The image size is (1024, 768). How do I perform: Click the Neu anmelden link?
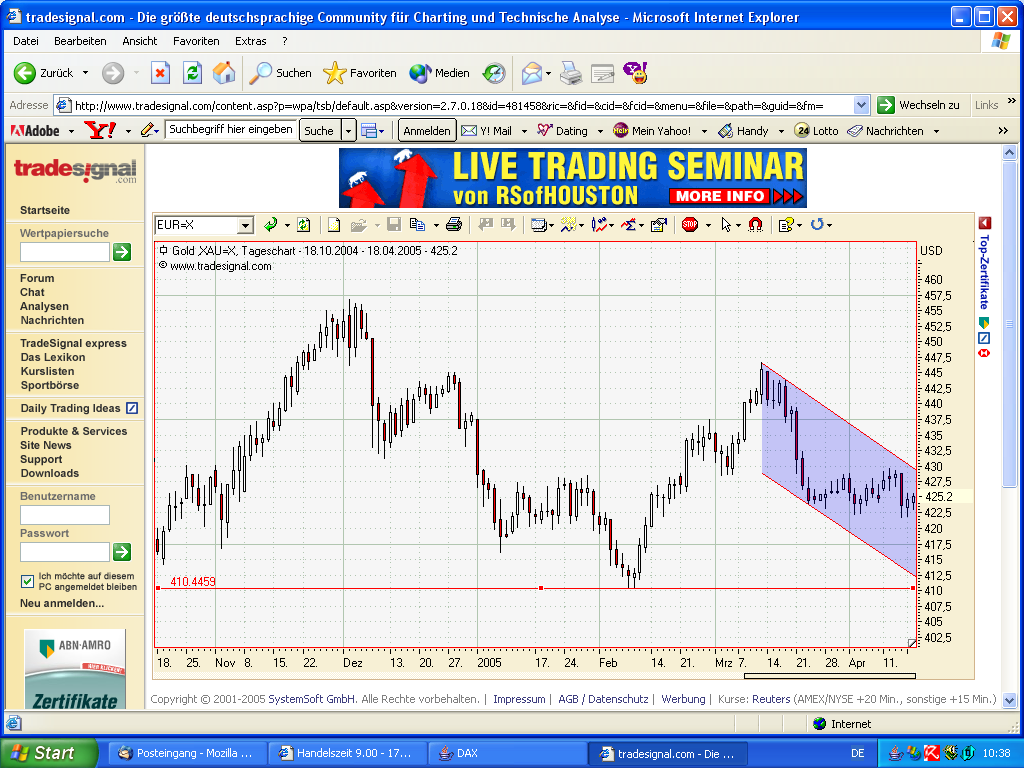click(61, 603)
